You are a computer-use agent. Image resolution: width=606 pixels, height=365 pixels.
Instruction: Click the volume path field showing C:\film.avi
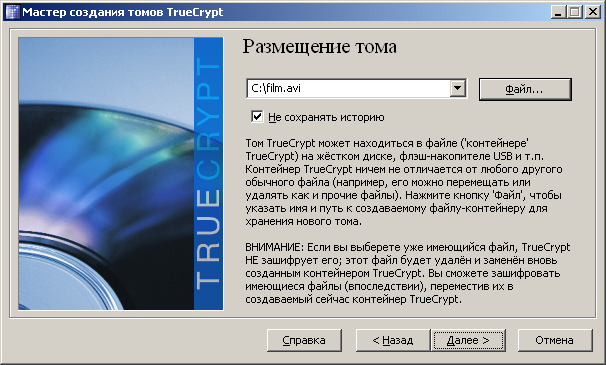(348, 89)
